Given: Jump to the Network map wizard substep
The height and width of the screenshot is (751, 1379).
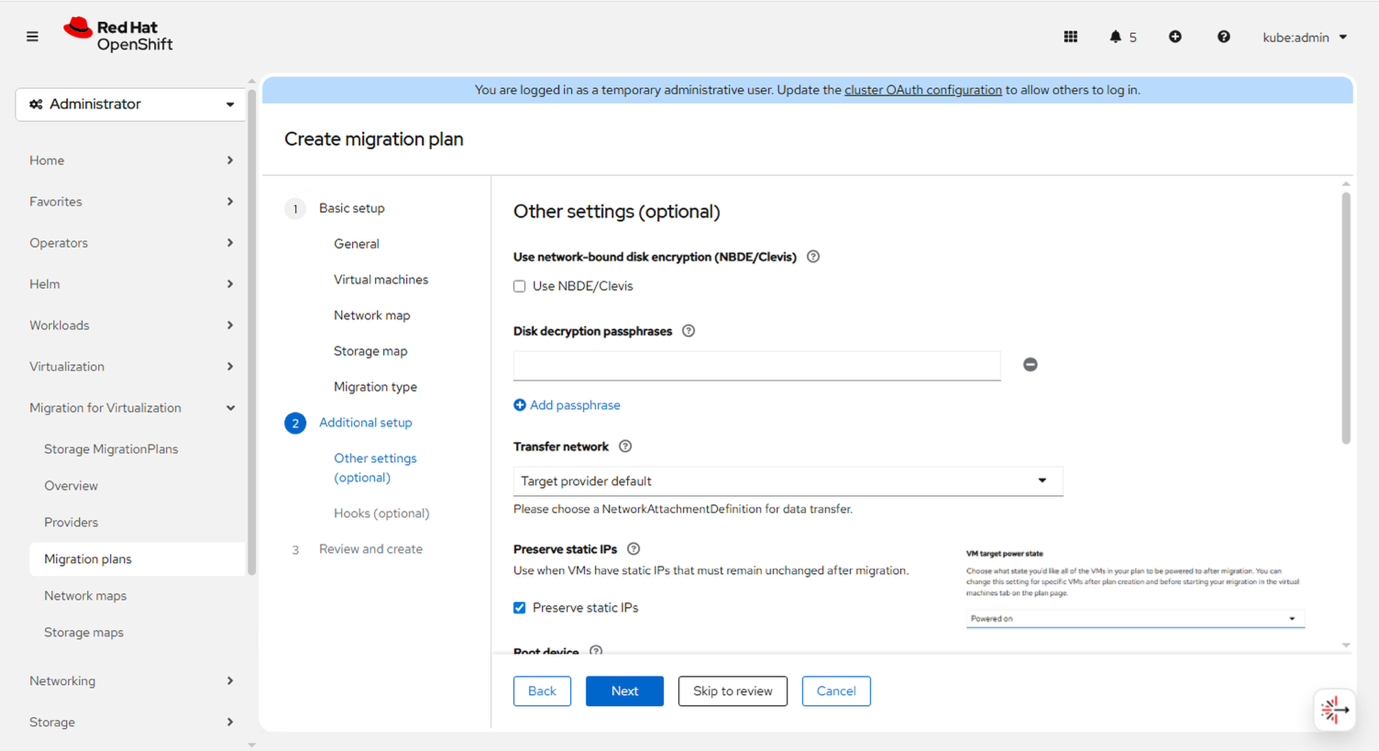Looking at the screenshot, I should click(x=372, y=316).
